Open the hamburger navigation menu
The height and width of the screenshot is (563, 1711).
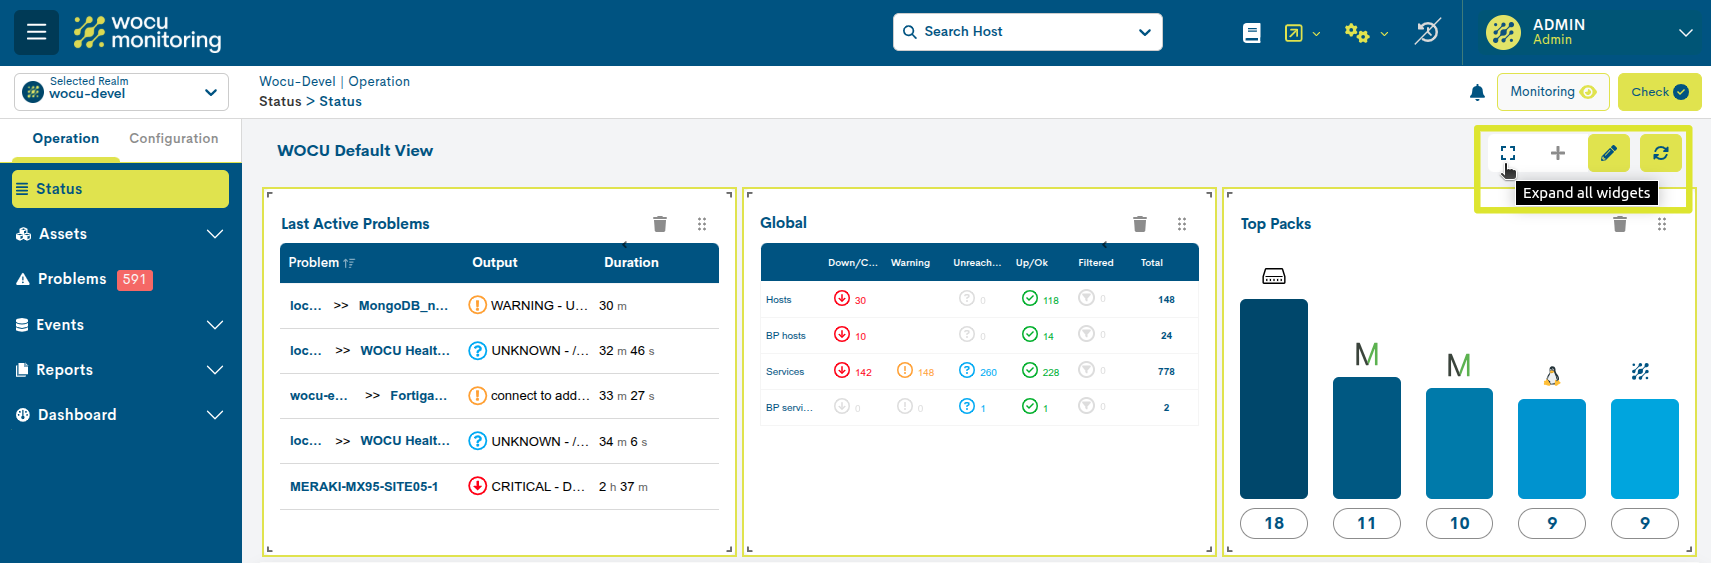[37, 32]
